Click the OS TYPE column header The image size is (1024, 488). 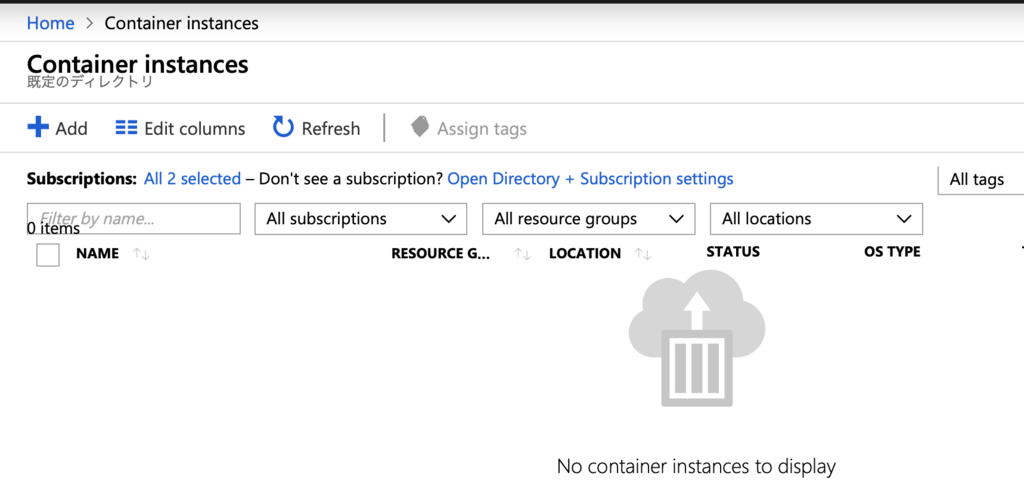point(892,252)
